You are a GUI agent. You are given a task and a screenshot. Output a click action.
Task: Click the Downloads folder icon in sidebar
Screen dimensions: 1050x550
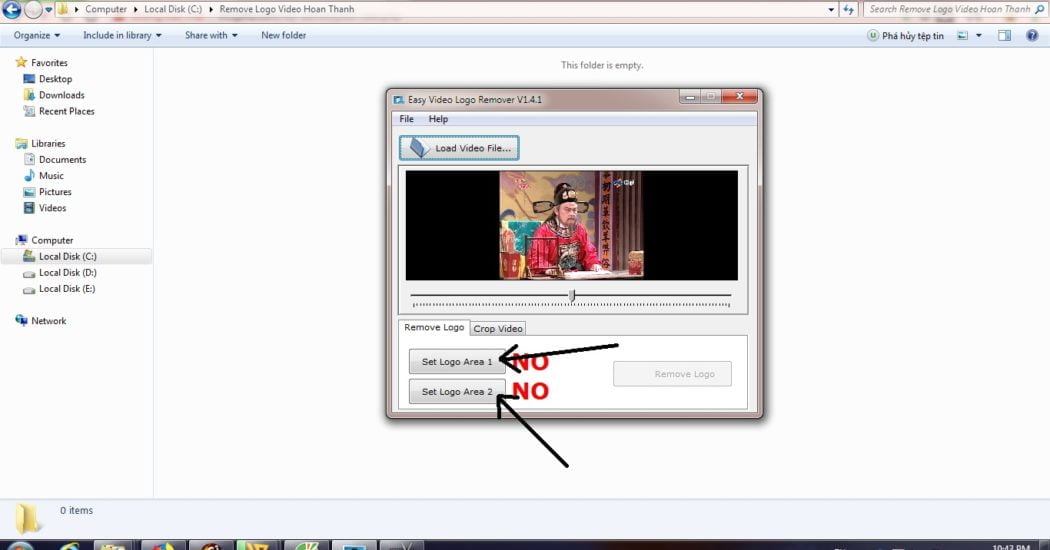tap(29, 95)
